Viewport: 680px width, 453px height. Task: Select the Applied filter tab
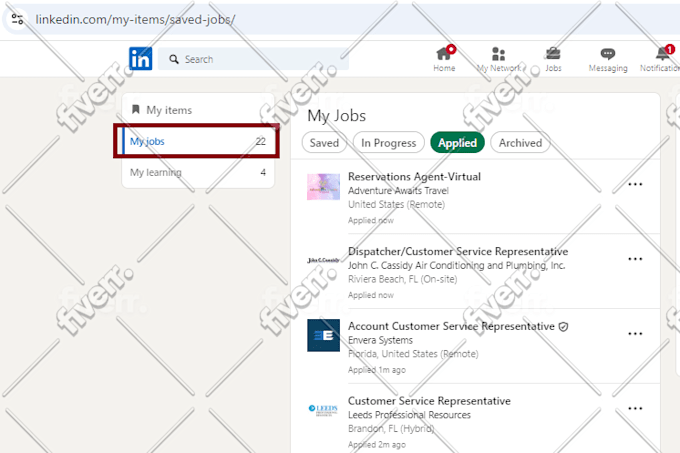pyautogui.click(x=458, y=143)
